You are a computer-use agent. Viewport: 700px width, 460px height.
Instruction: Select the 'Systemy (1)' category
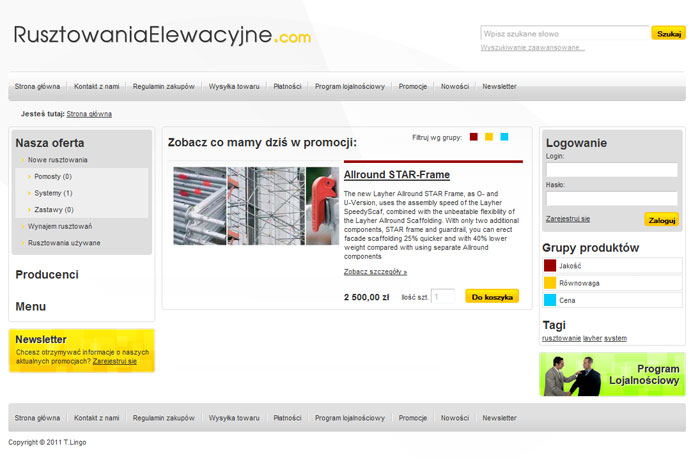tap(53, 193)
